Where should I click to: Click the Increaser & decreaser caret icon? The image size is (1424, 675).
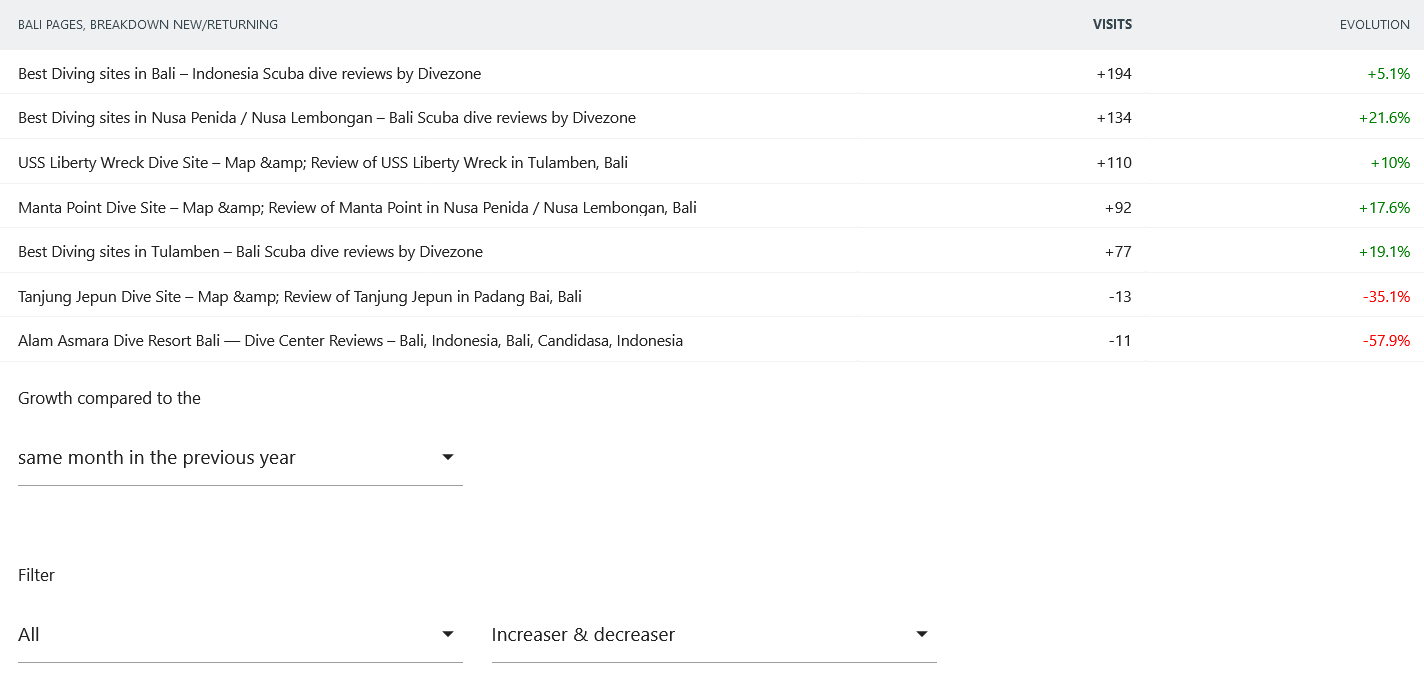(921, 633)
